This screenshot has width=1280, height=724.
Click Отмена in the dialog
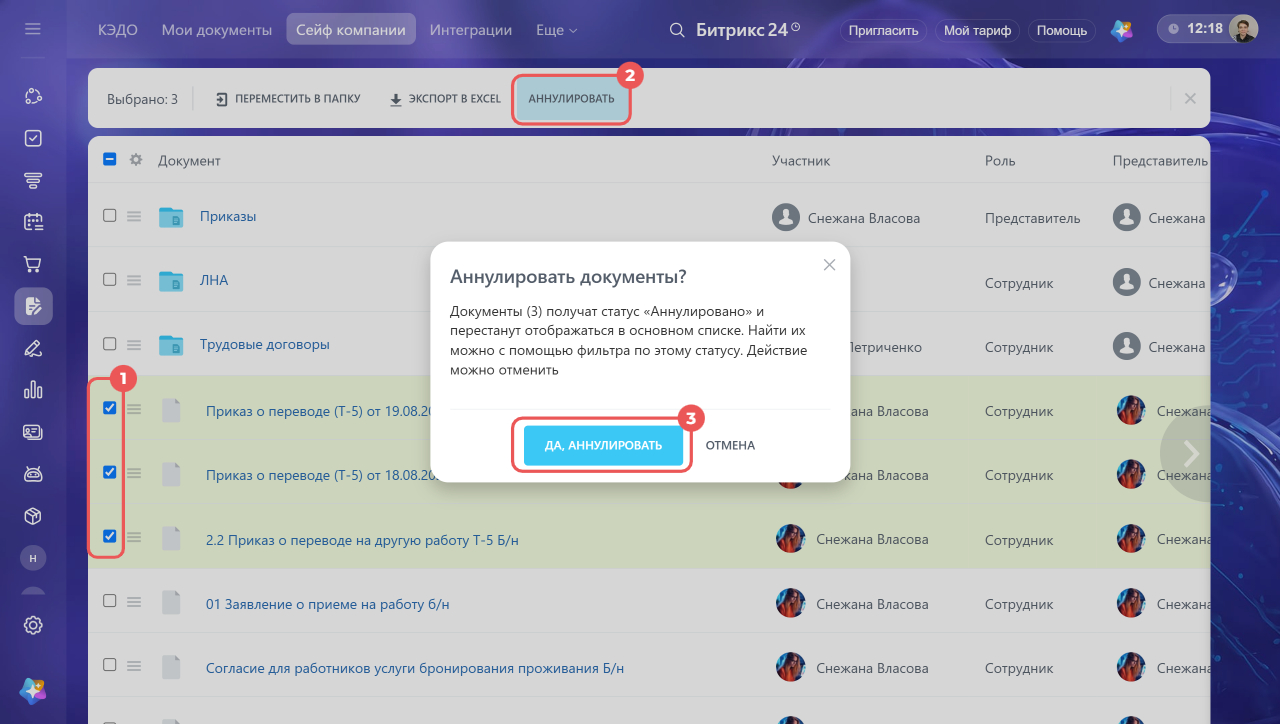click(730, 445)
